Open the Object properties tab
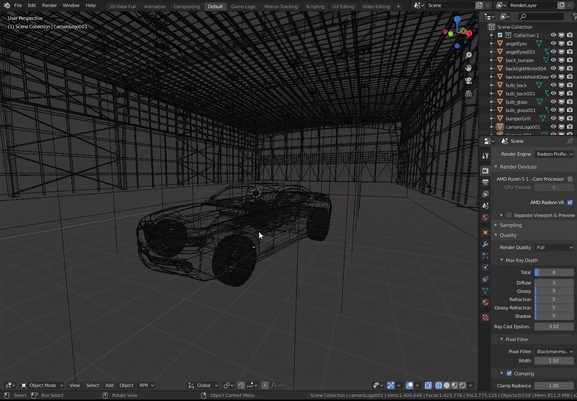The height and width of the screenshot is (401, 577). [x=485, y=232]
